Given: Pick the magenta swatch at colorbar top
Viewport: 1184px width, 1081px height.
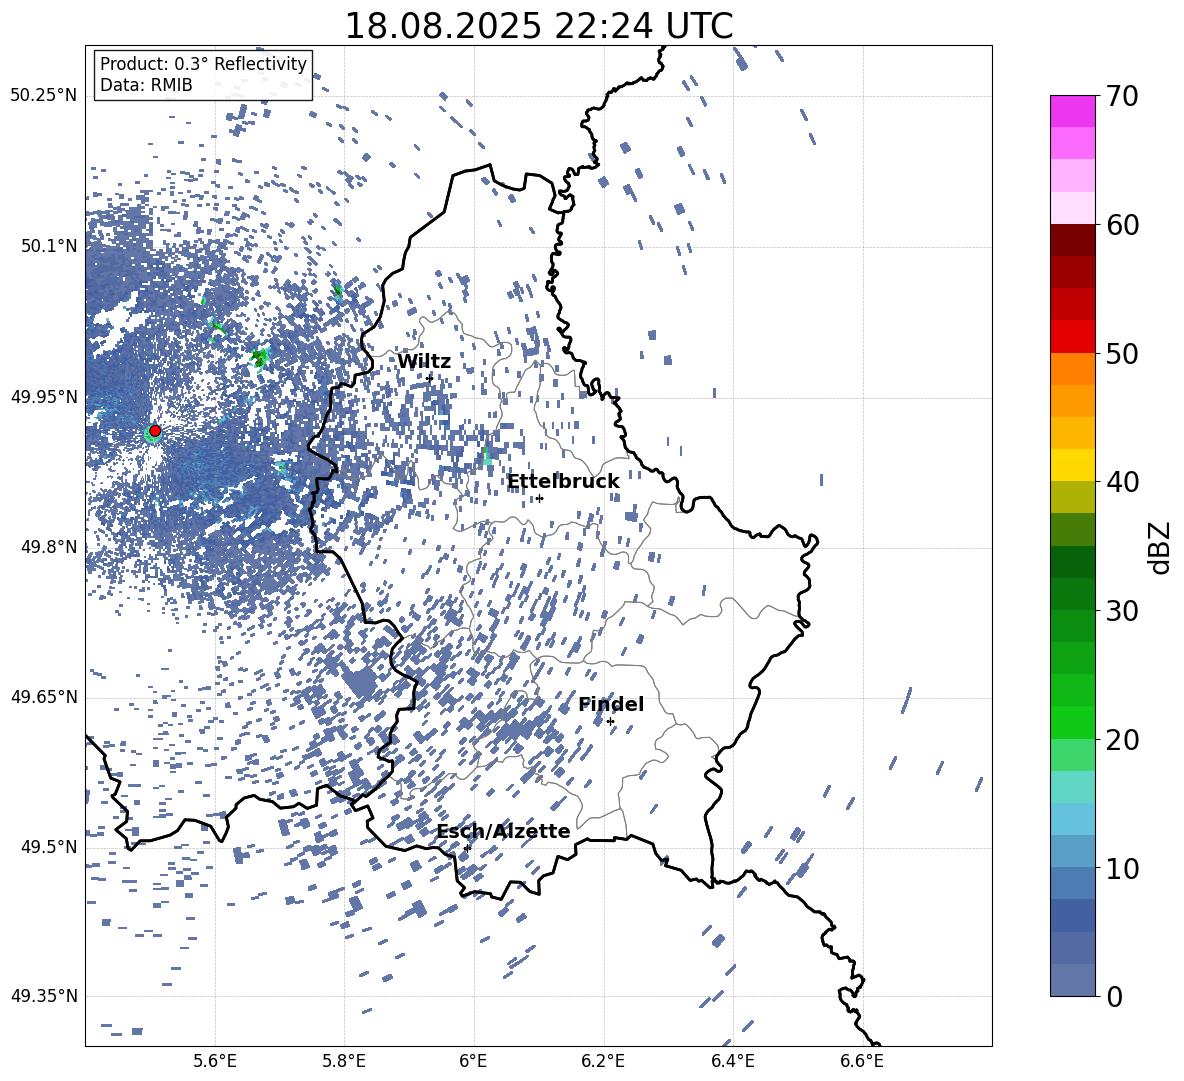Looking at the screenshot, I should 1072,112.
